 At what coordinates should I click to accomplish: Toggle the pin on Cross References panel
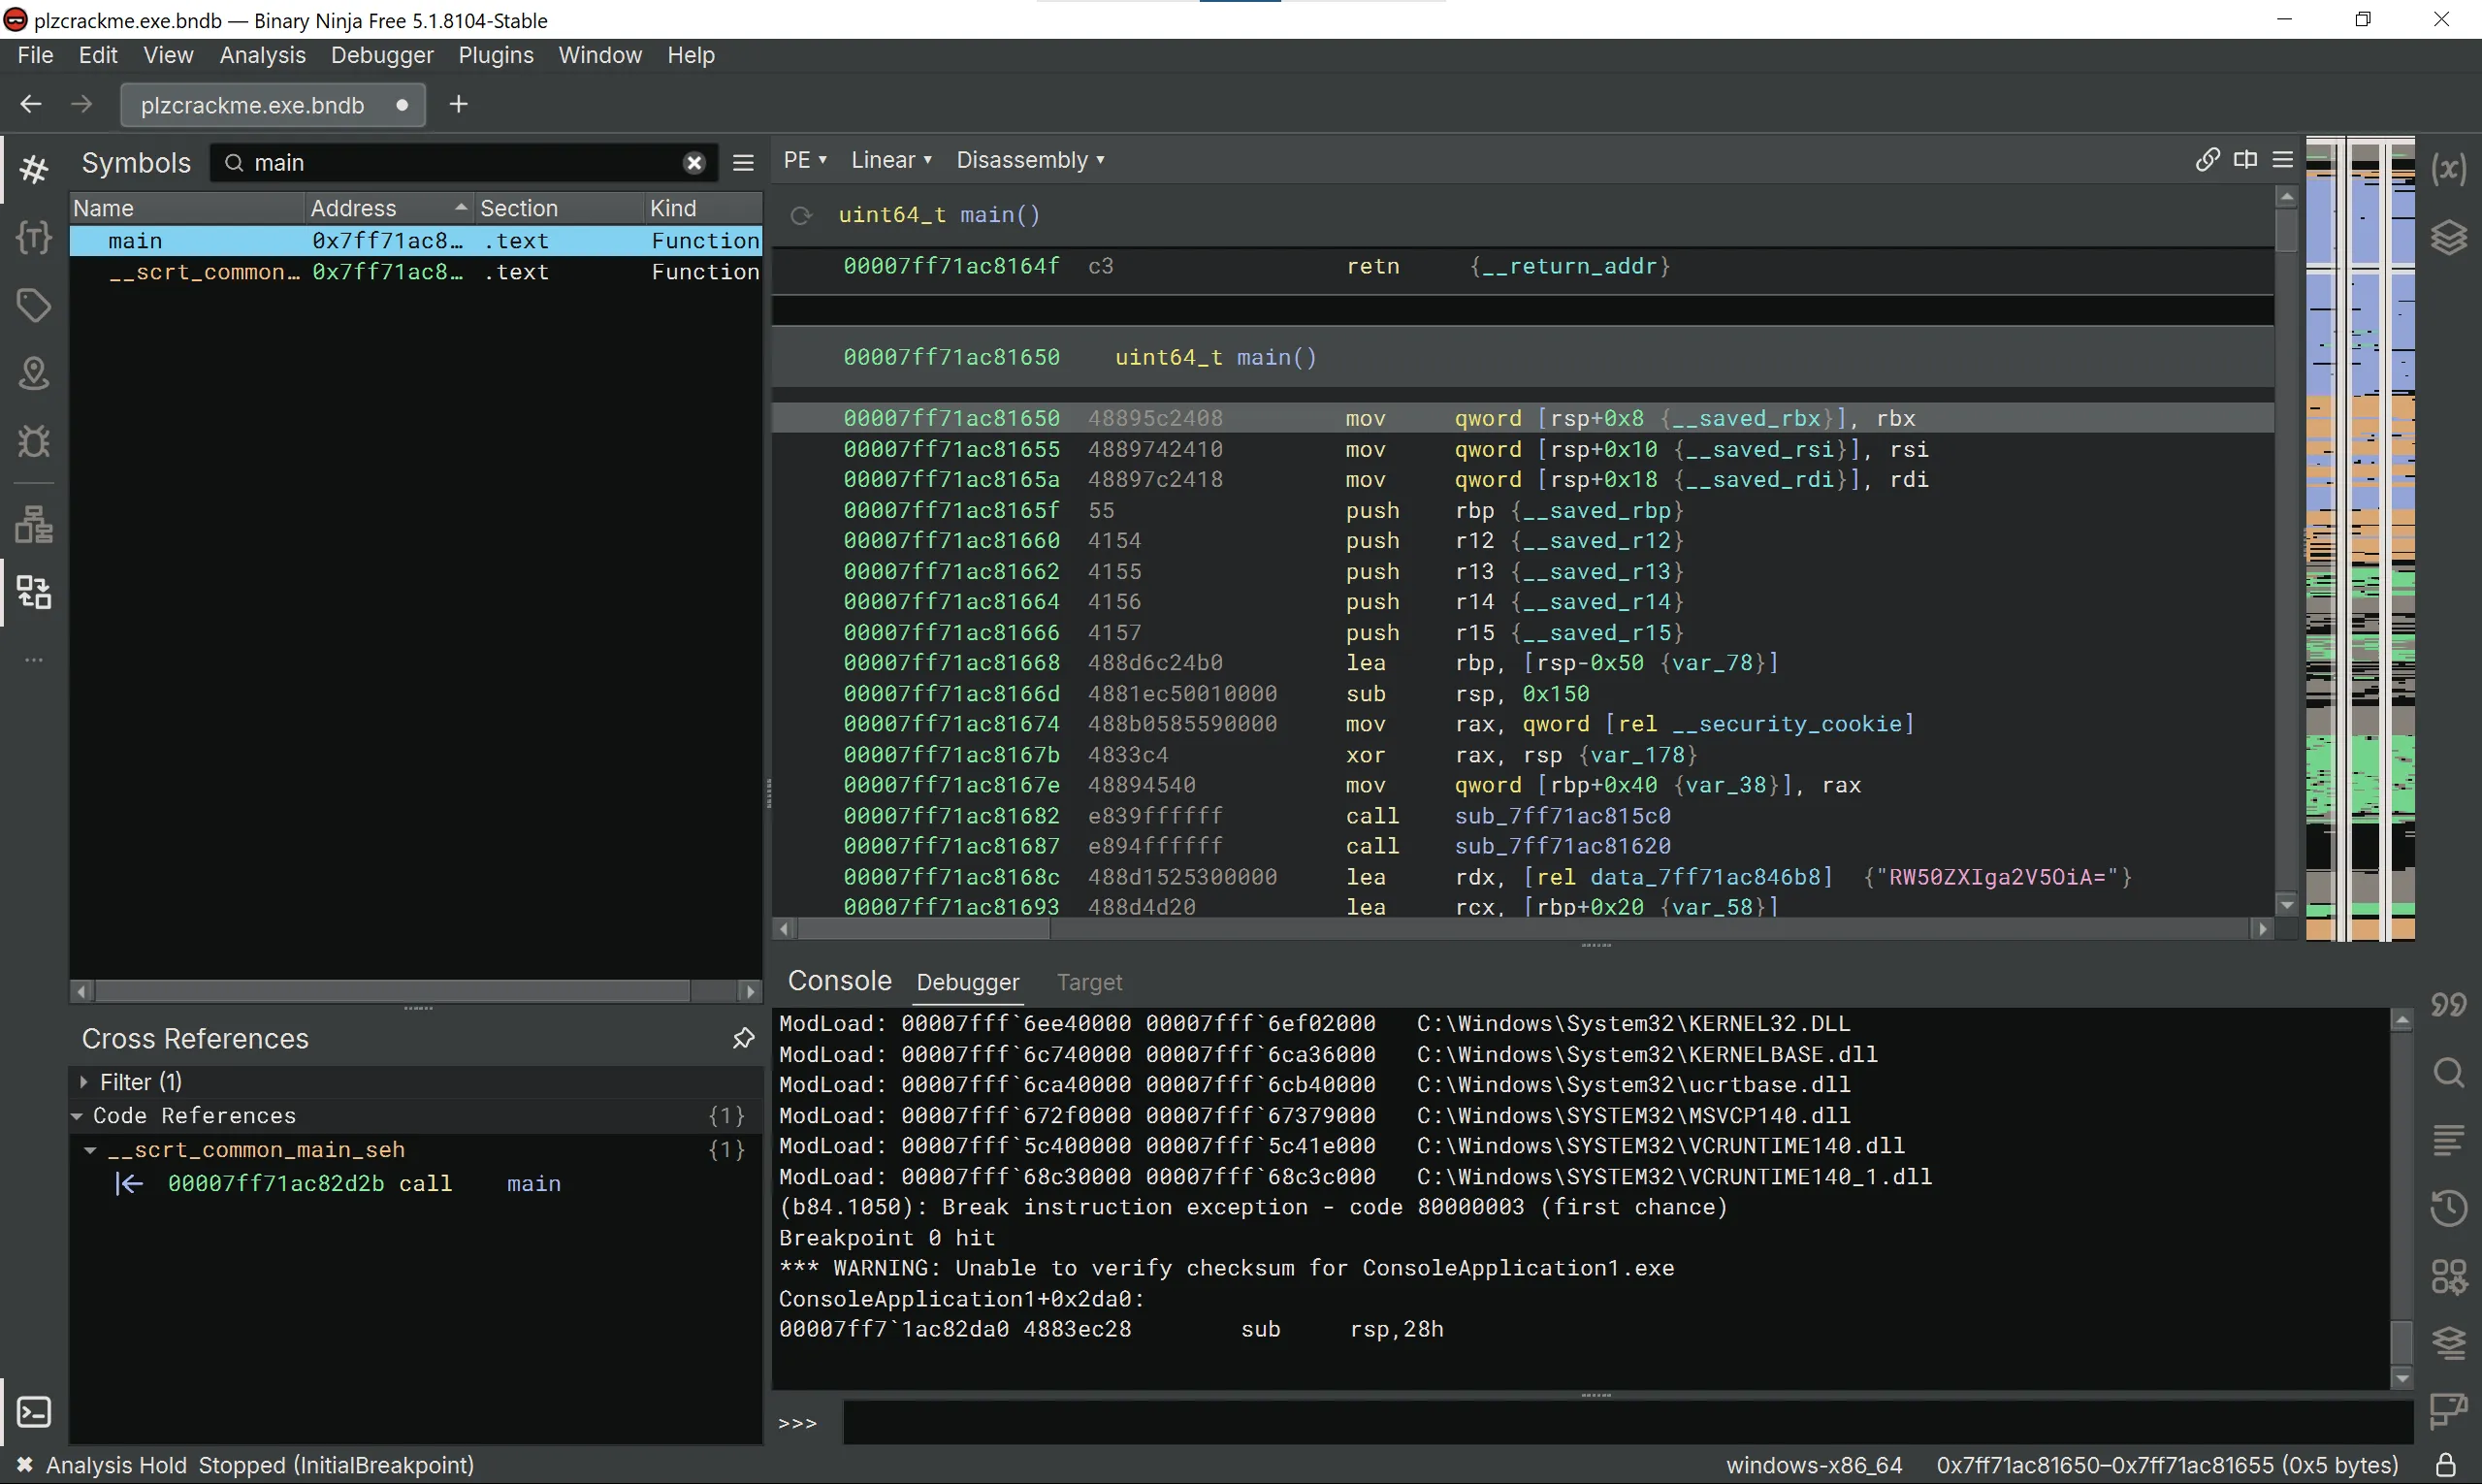(743, 1039)
